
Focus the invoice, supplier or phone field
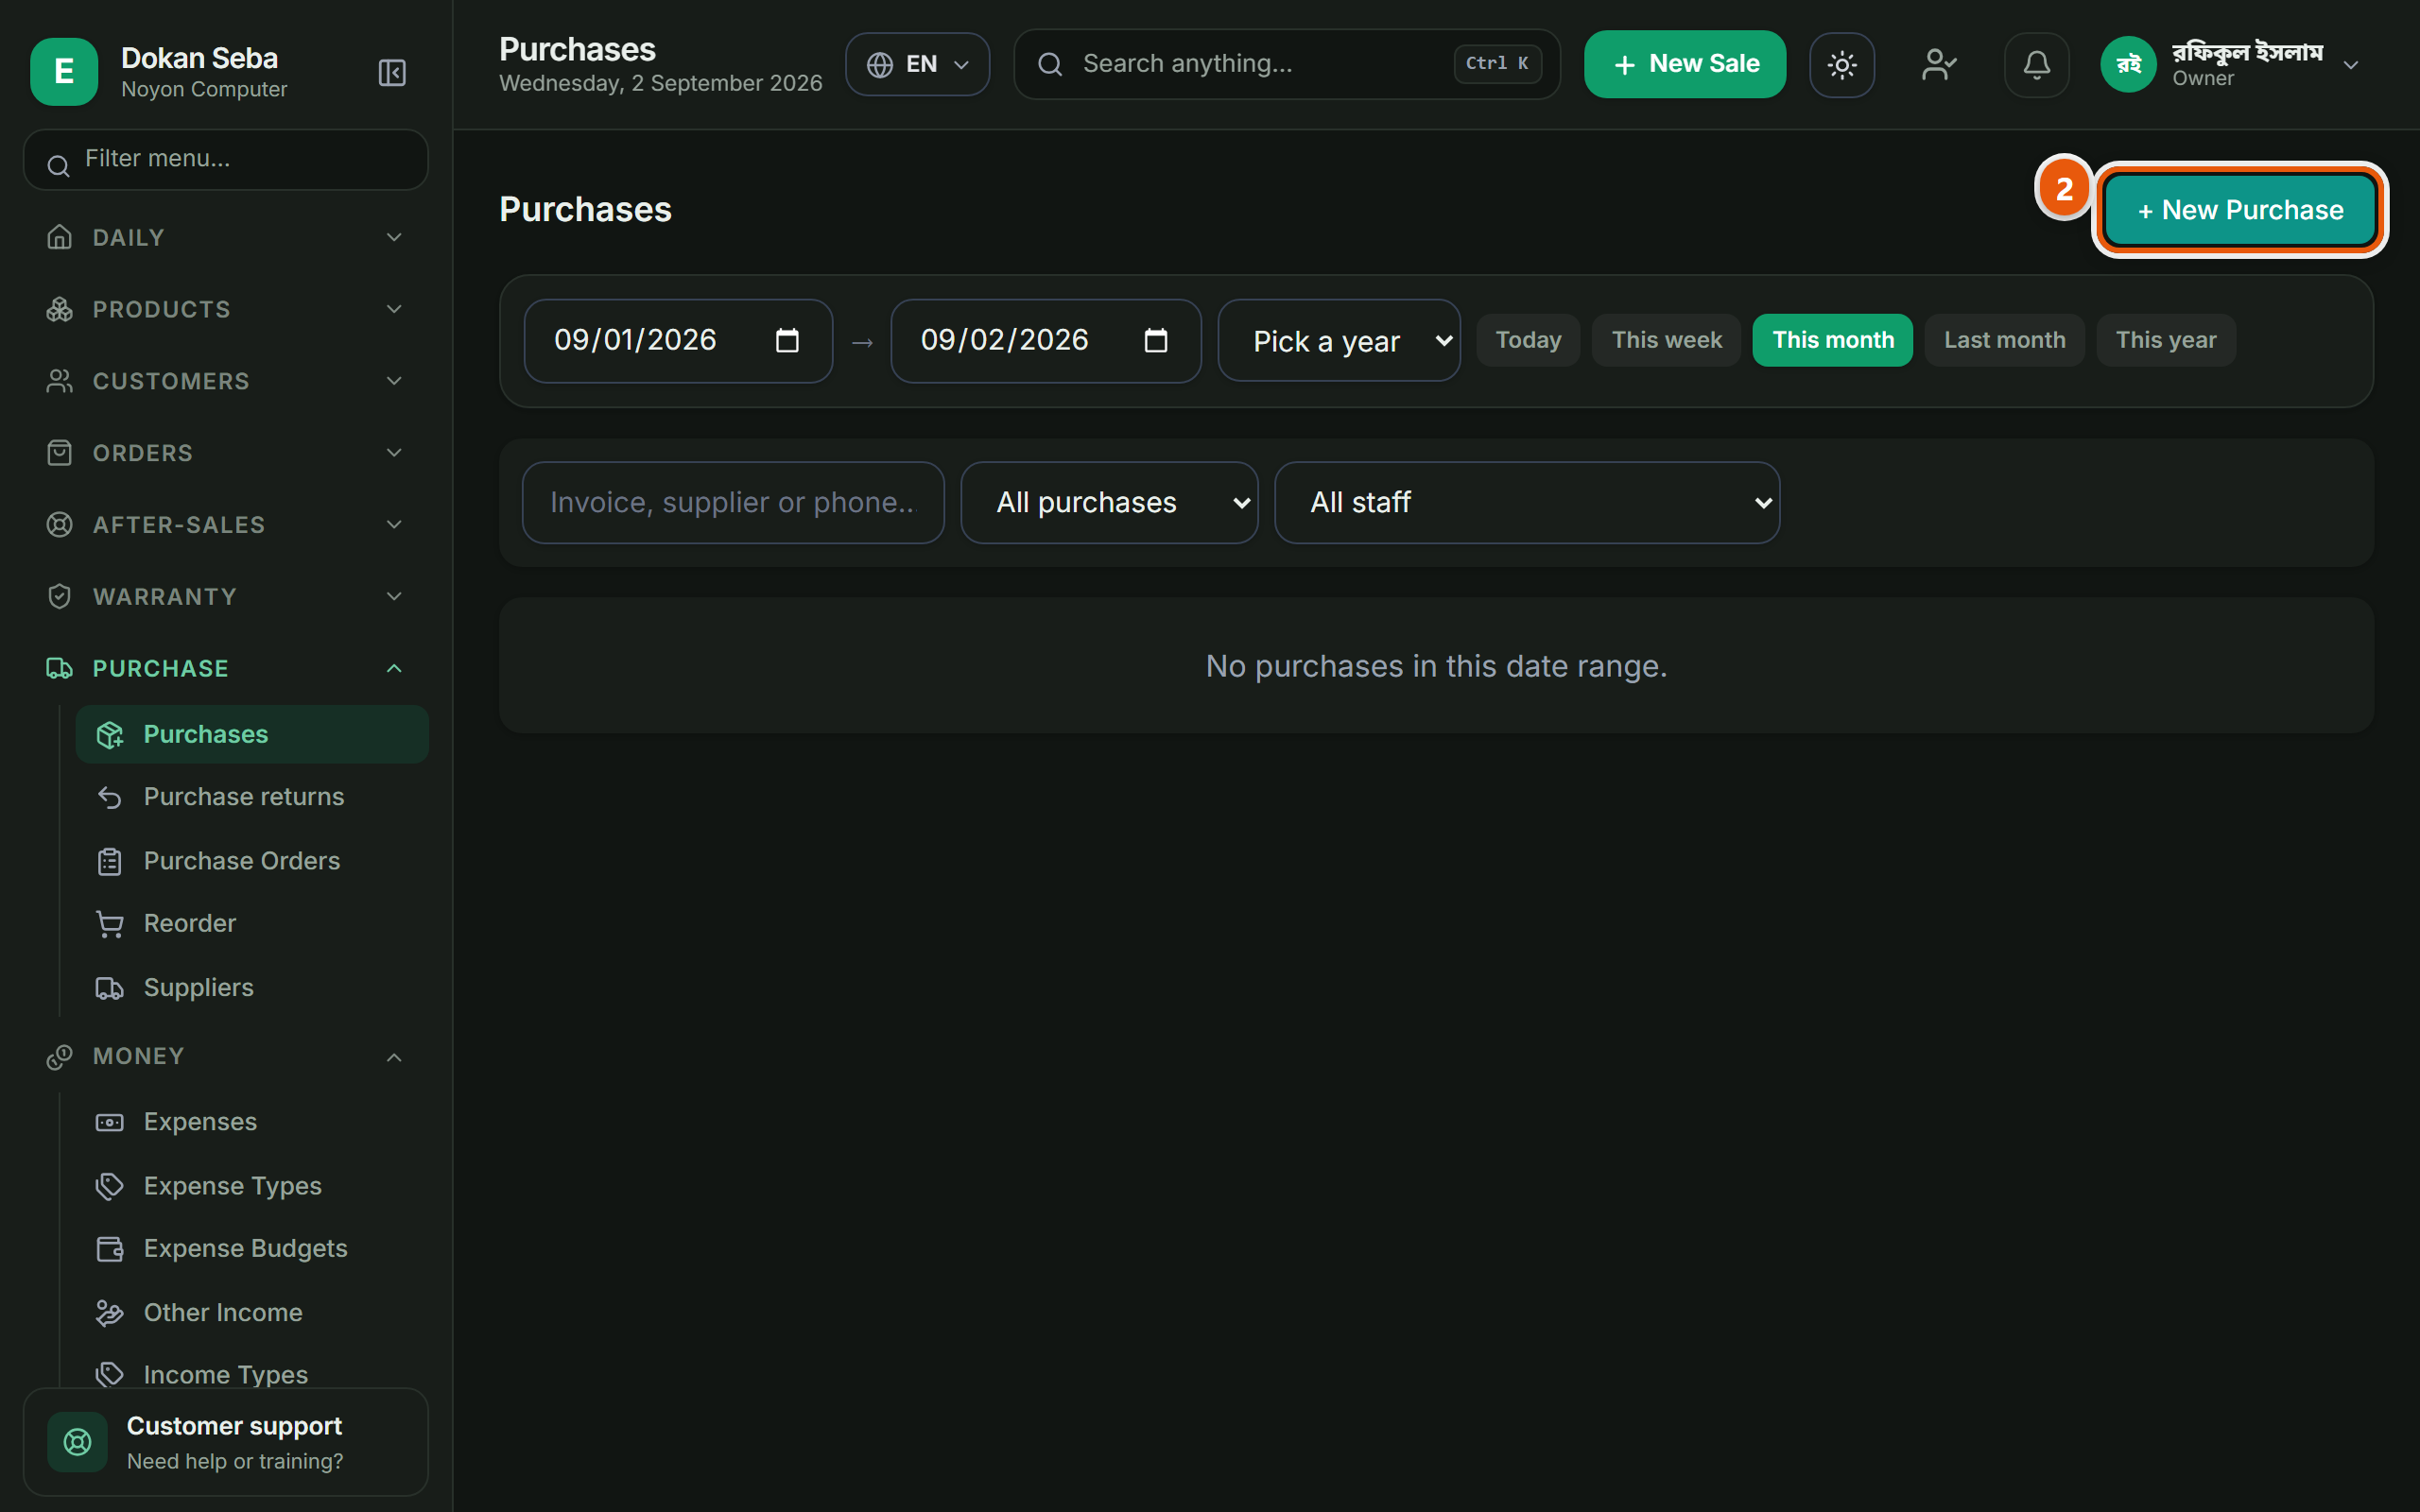pyautogui.click(x=733, y=502)
